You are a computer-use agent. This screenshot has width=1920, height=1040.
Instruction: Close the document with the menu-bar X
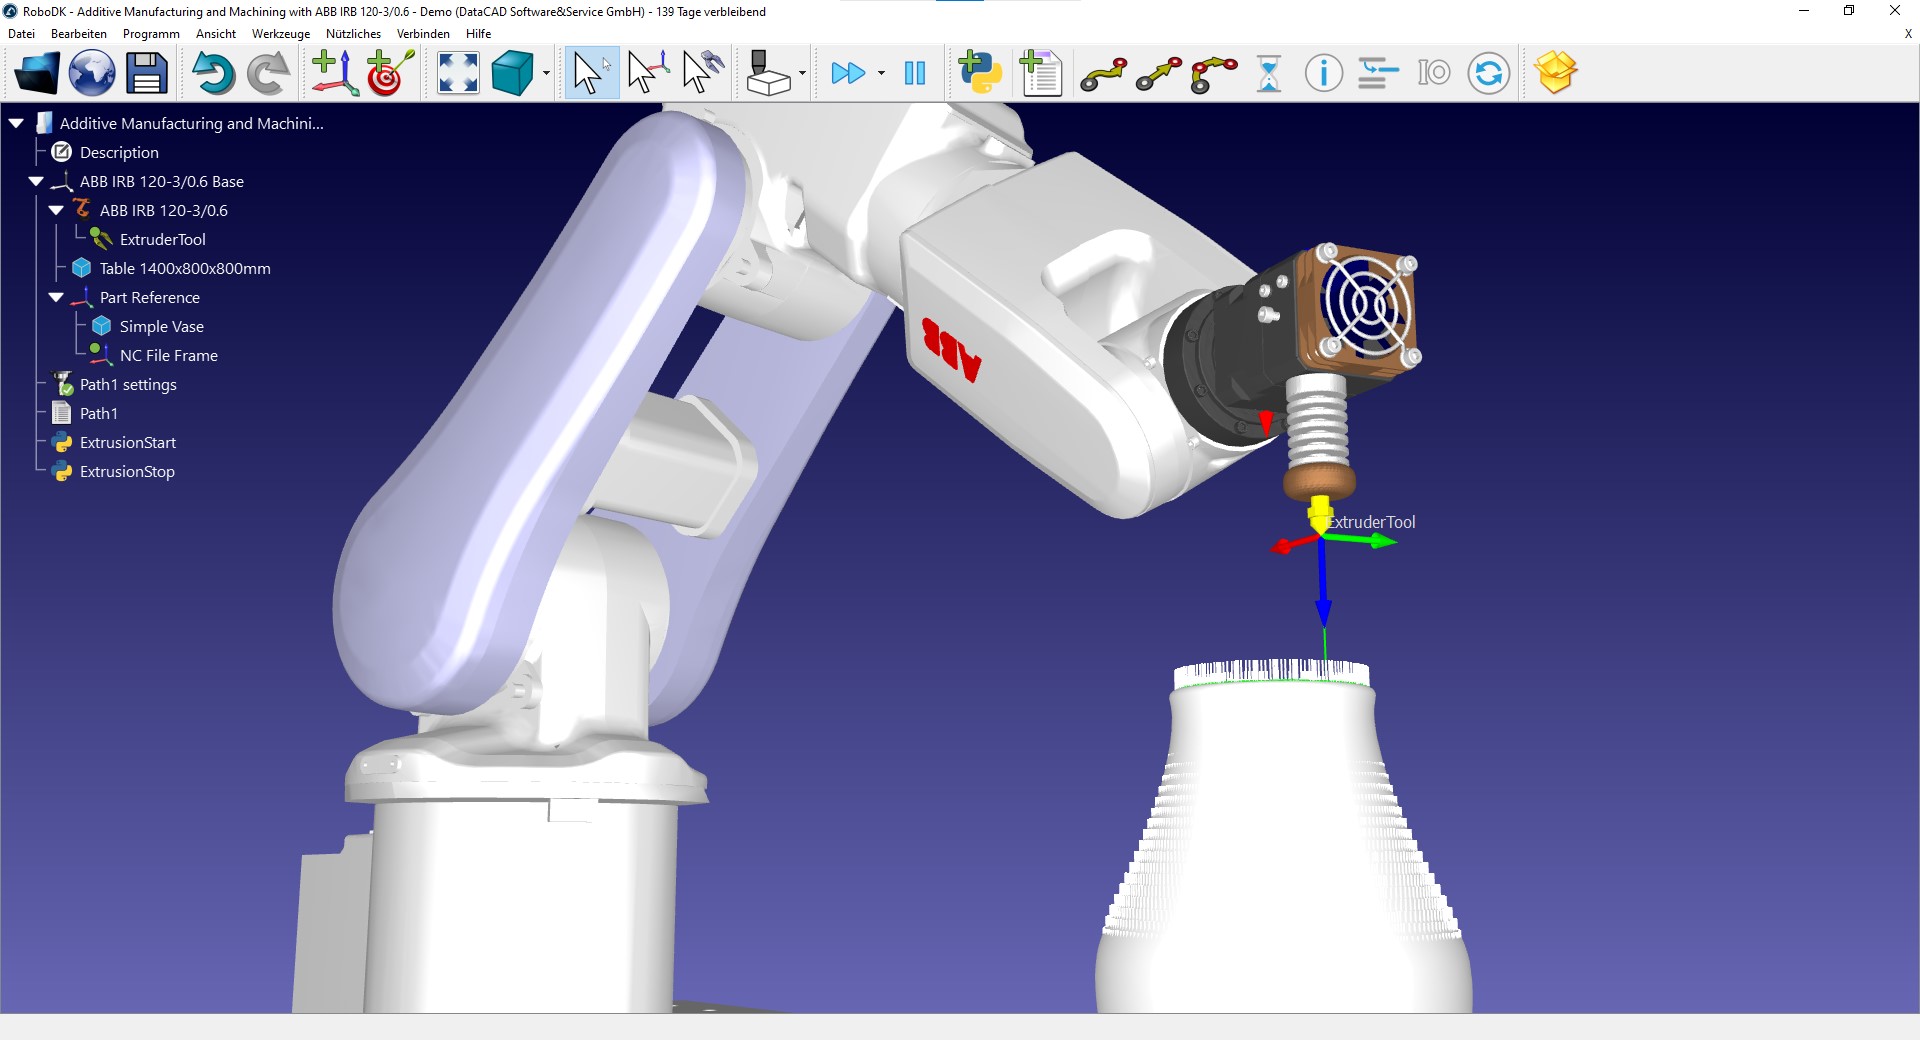[x=1908, y=34]
